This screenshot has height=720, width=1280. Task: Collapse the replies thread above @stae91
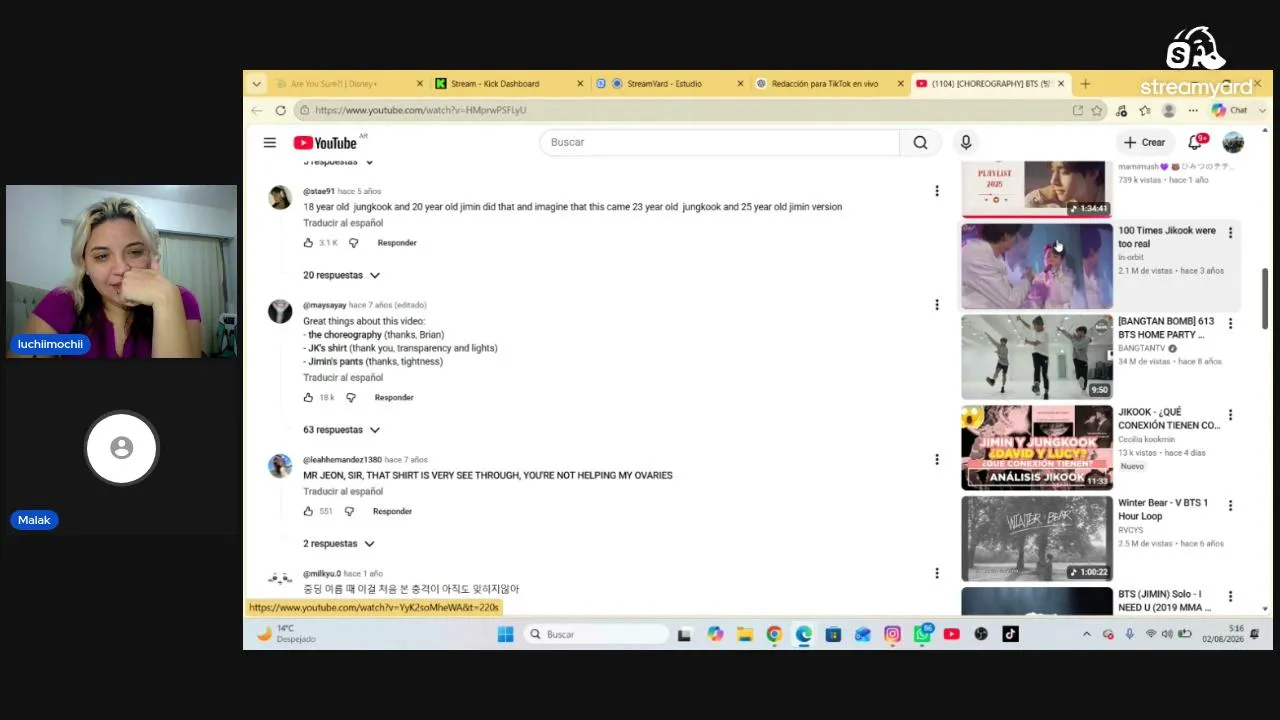click(339, 162)
